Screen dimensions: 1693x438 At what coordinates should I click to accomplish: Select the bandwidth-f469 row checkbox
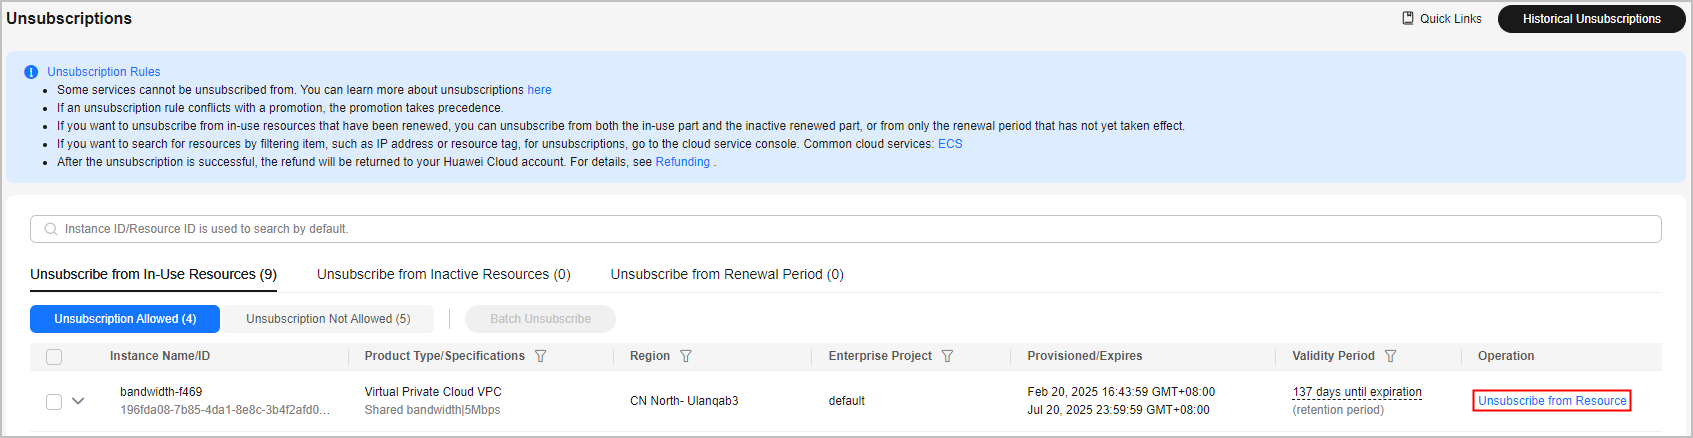(54, 401)
